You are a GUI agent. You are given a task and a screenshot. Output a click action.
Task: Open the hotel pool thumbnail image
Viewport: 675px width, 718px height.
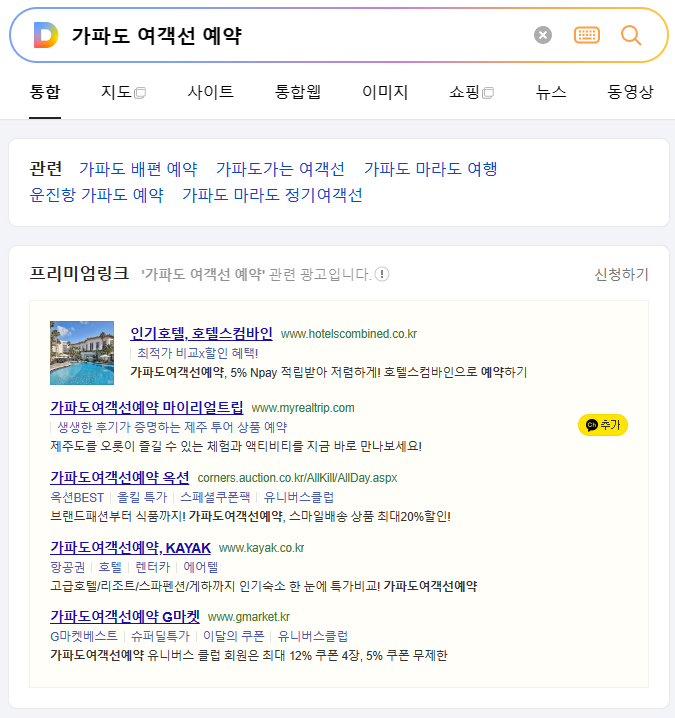click(x=82, y=353)
